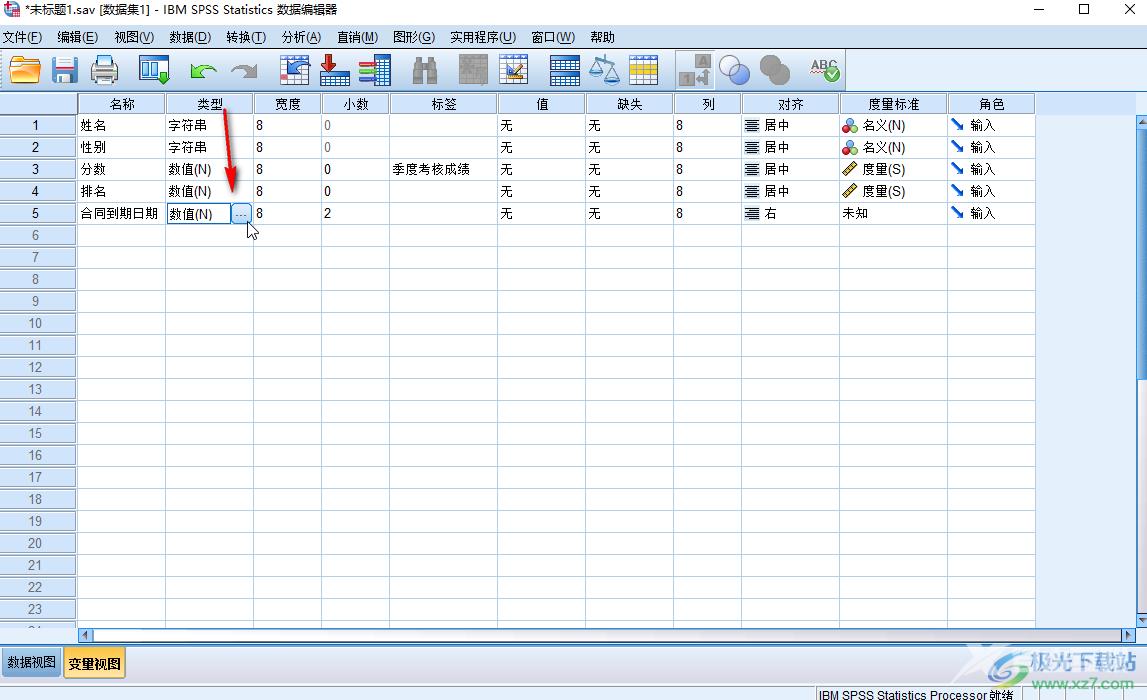Click the gray Redo arrow

[244, 71]
